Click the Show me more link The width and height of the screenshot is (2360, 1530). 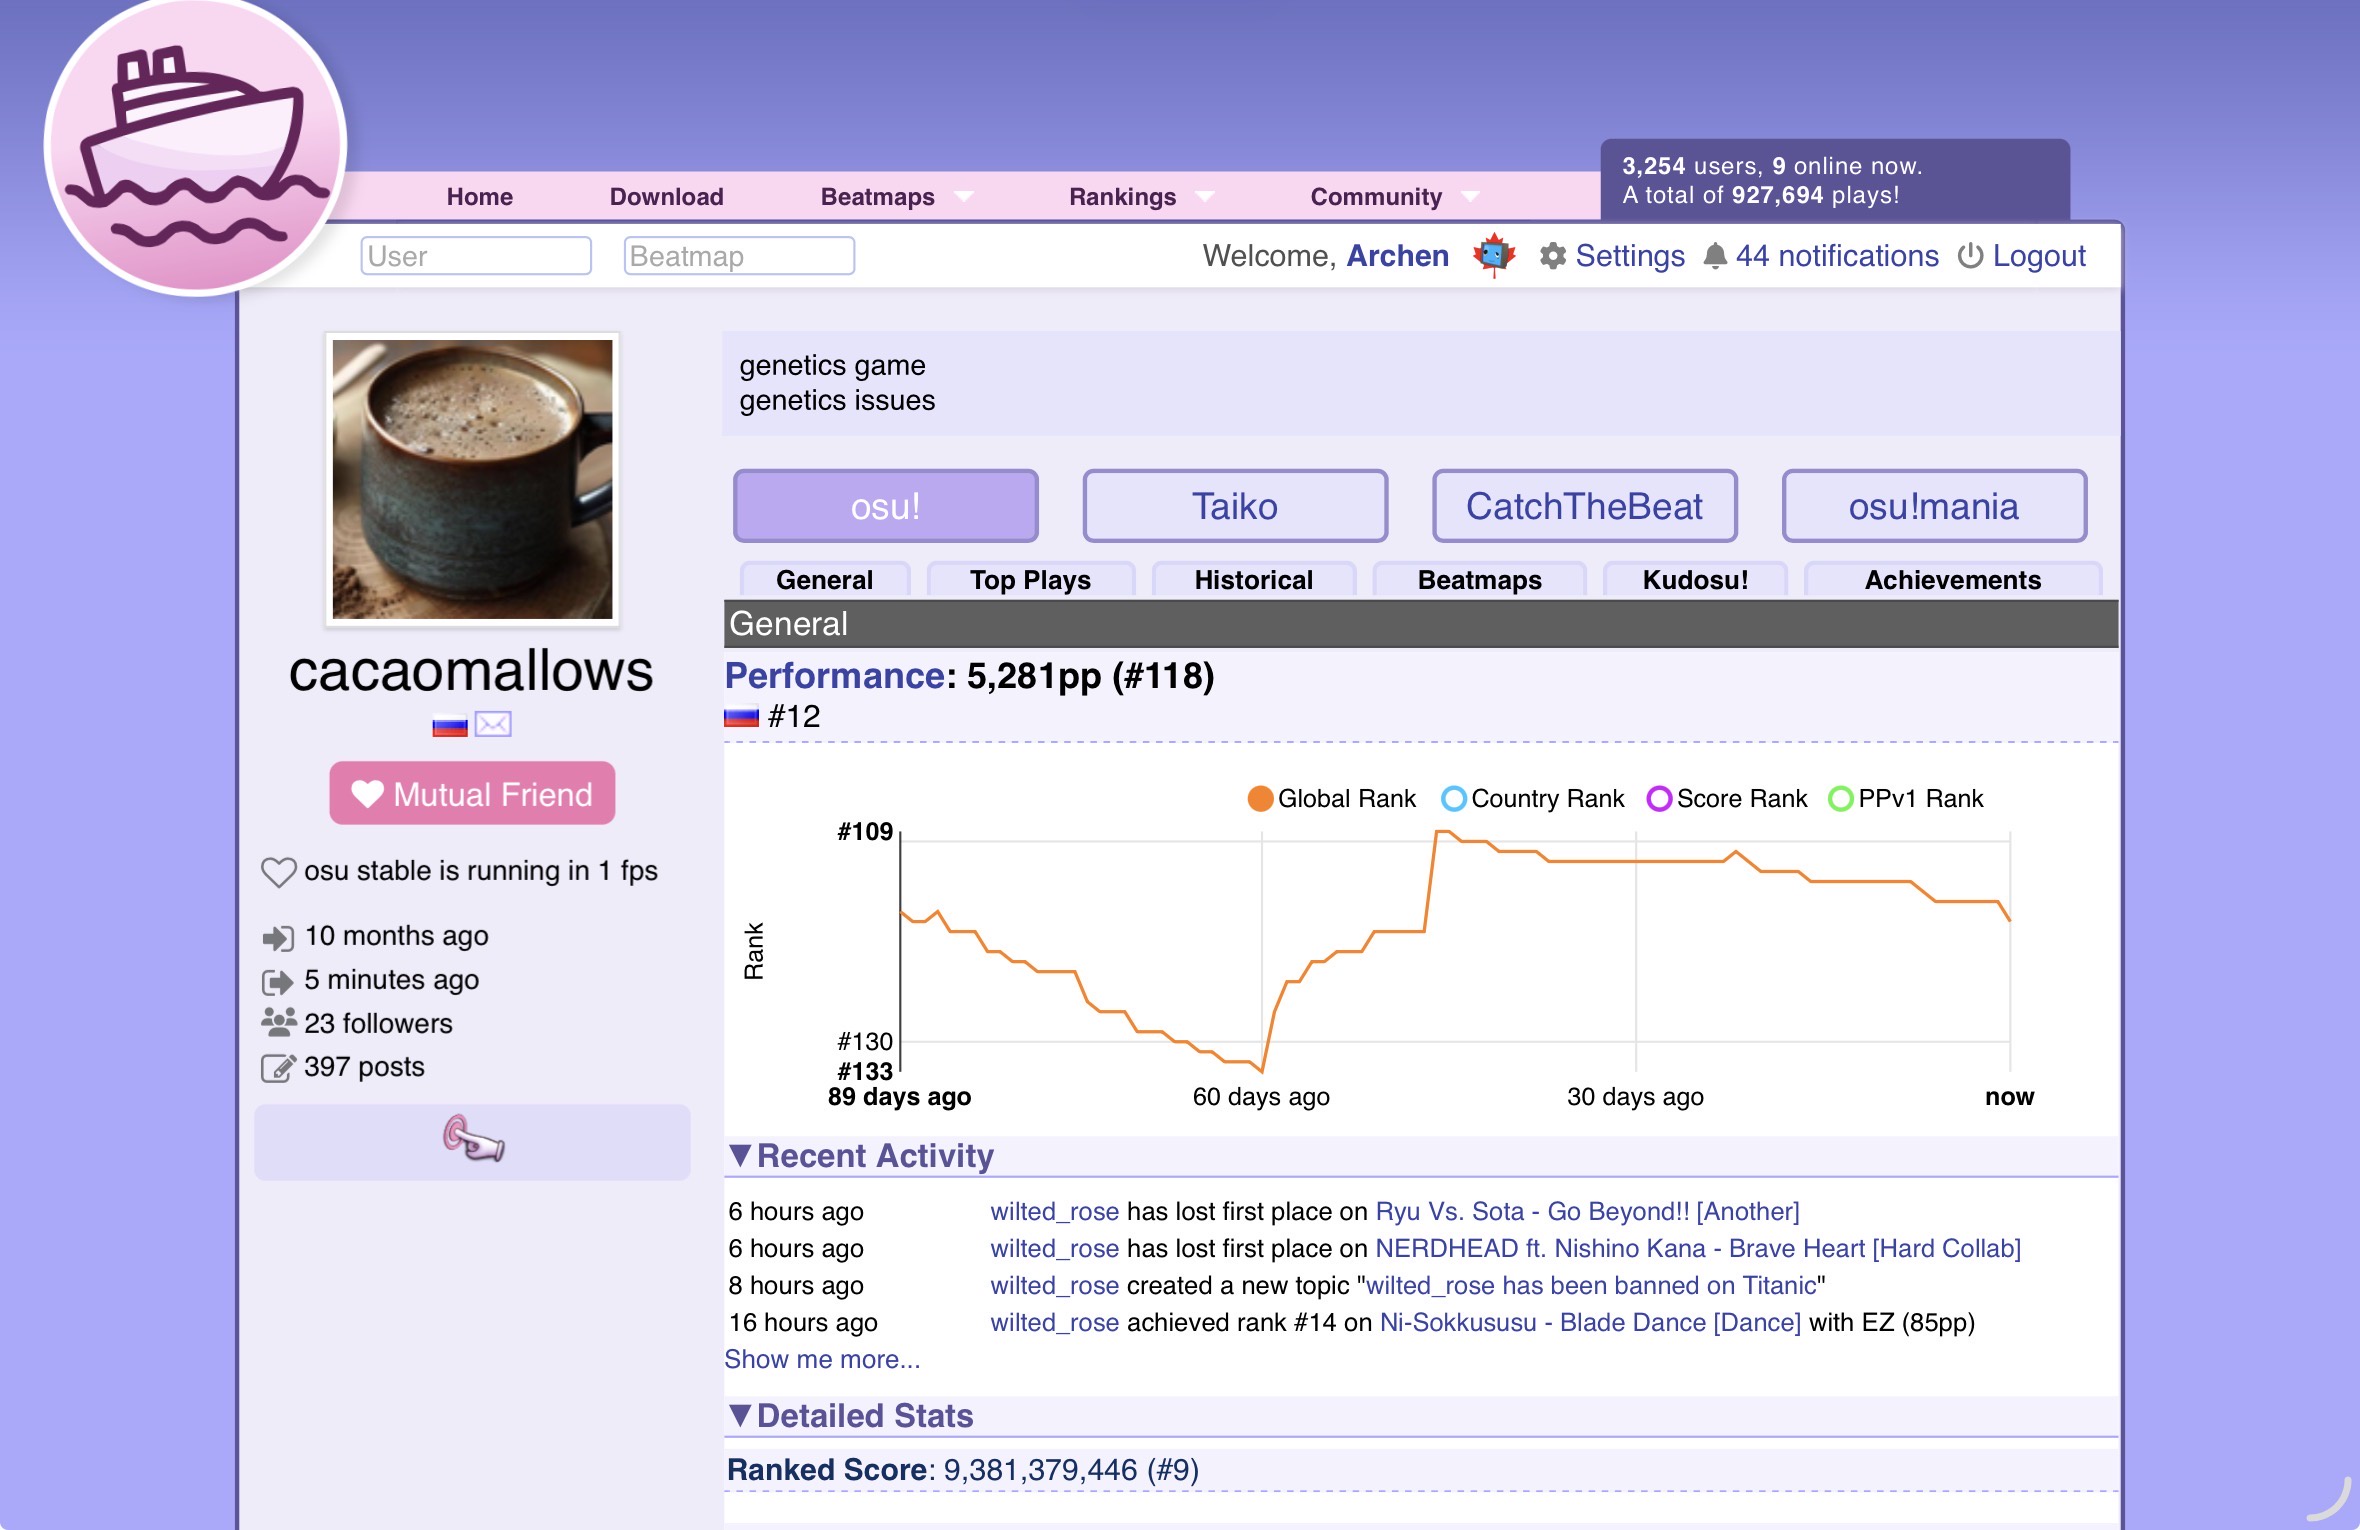coord(822,1359)
